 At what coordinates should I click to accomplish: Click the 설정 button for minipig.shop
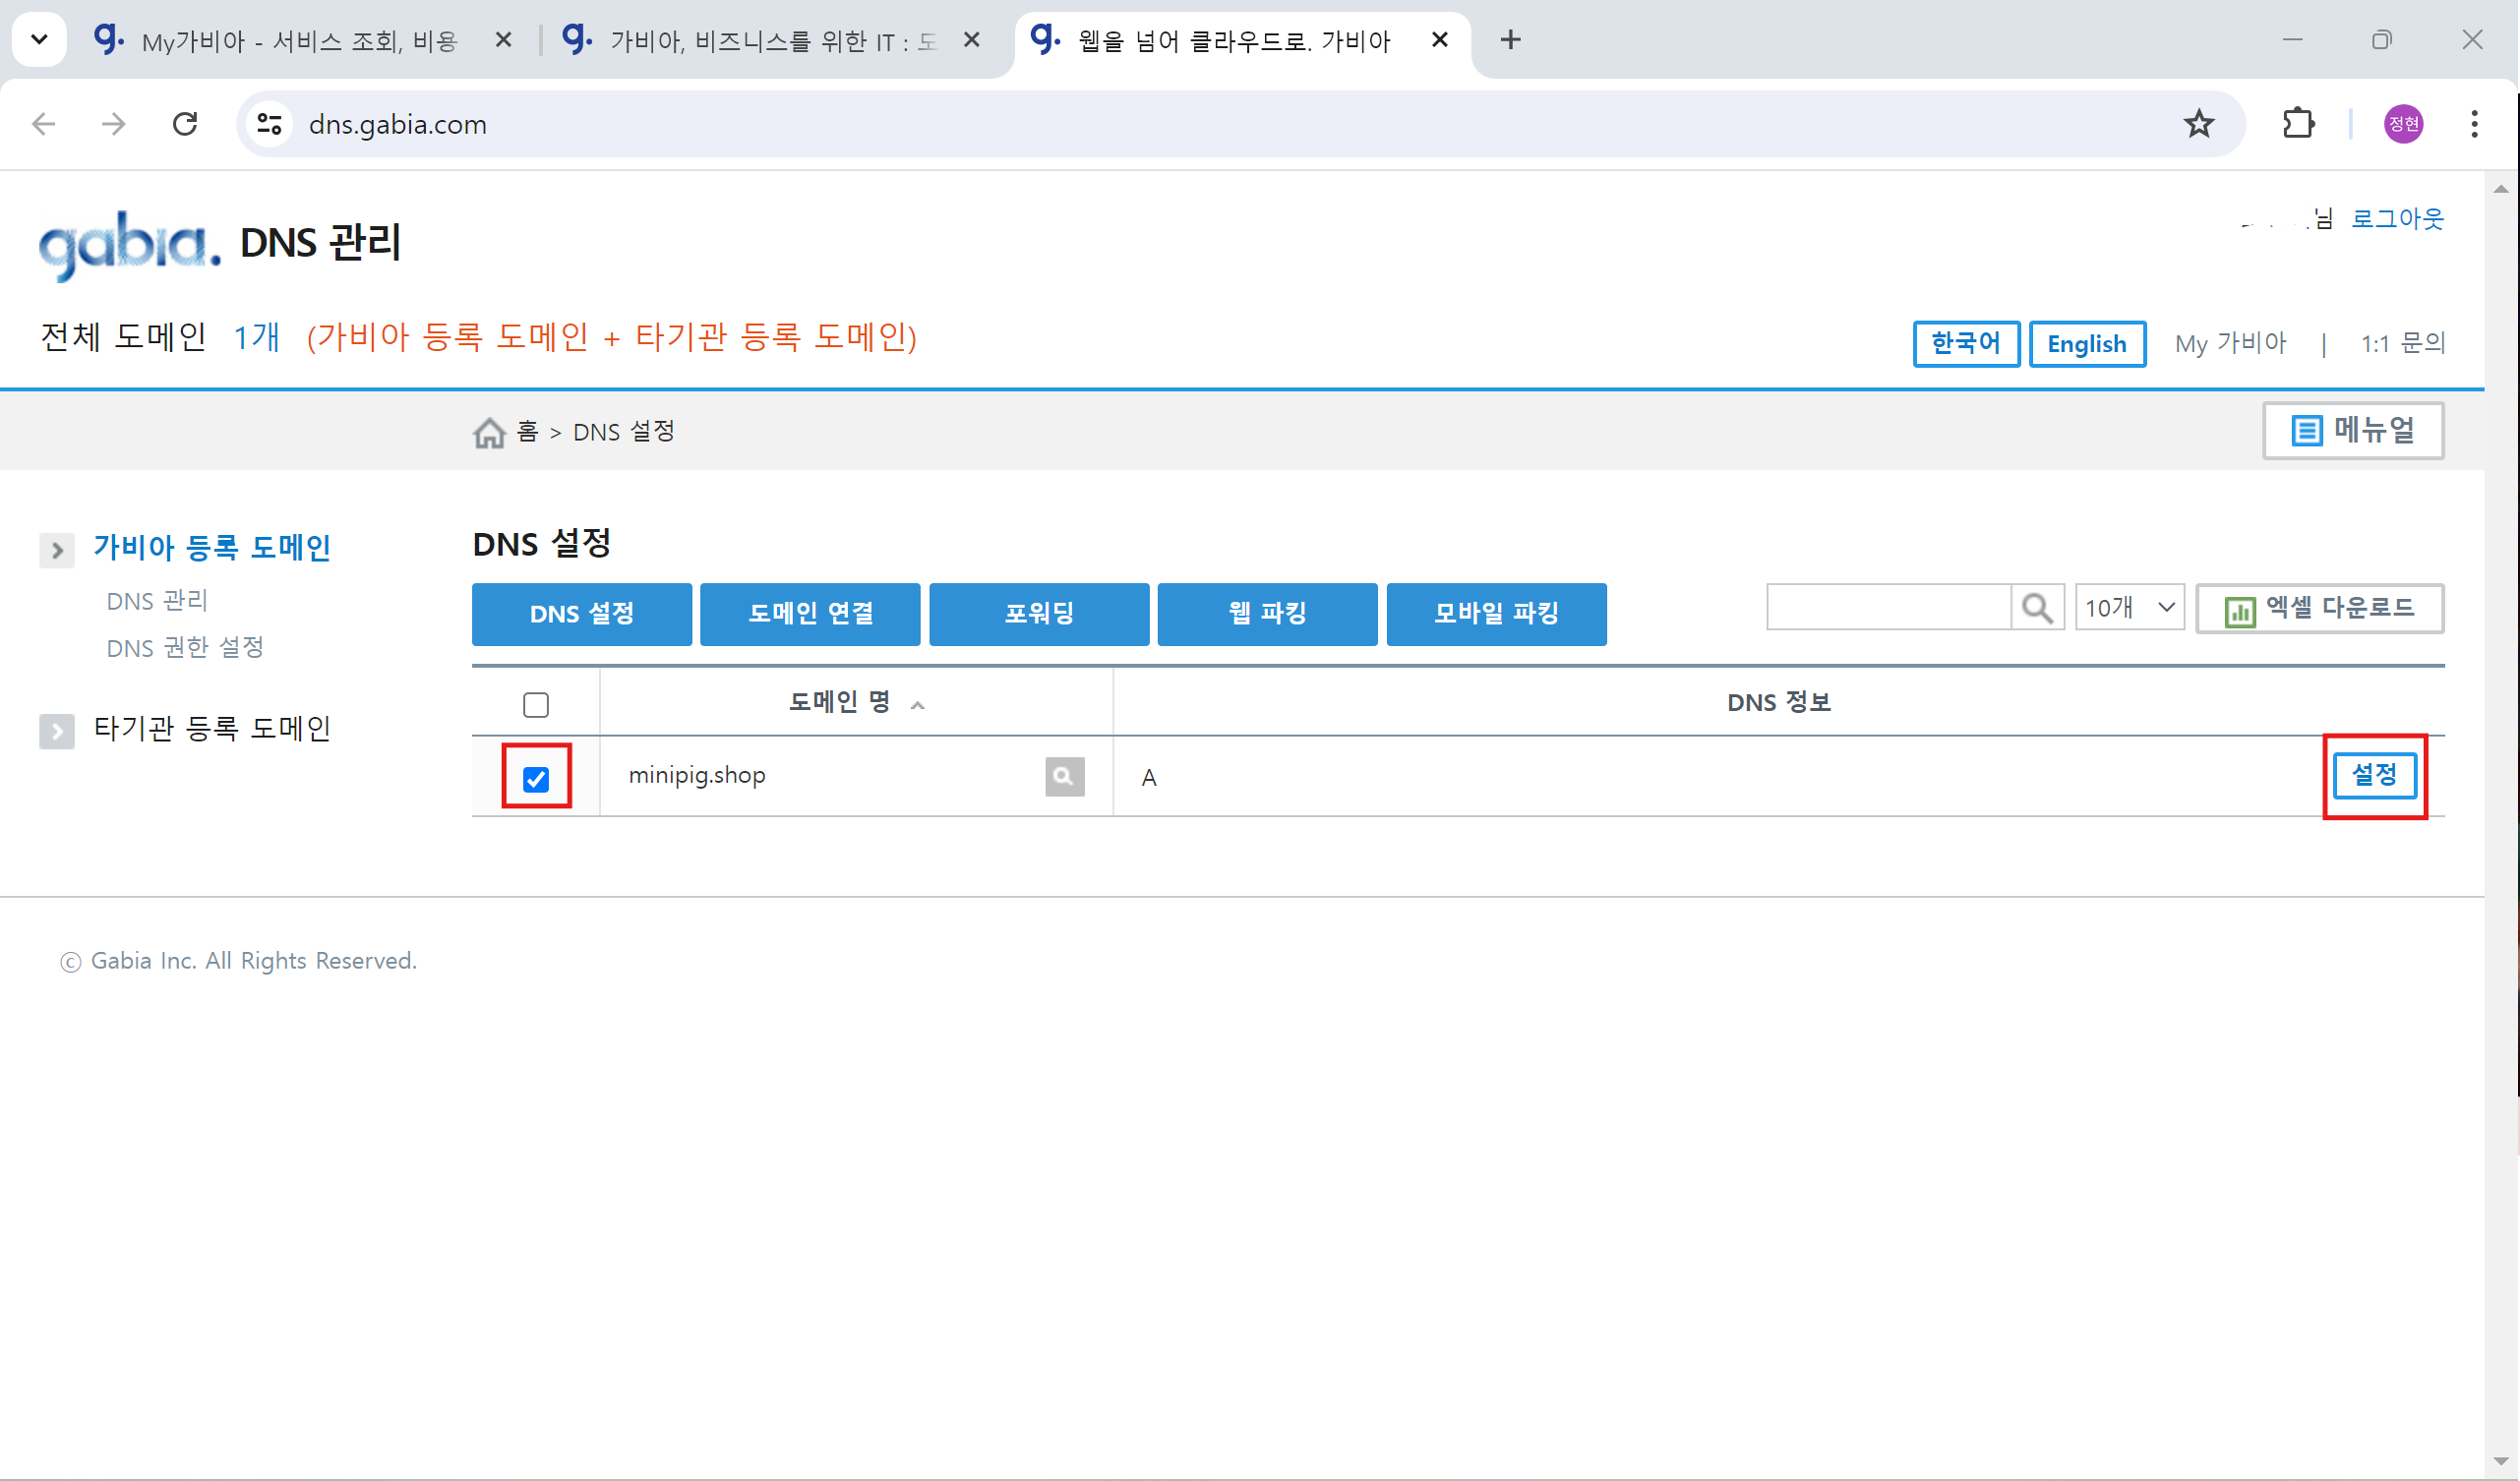click(x=2374, y=775)
